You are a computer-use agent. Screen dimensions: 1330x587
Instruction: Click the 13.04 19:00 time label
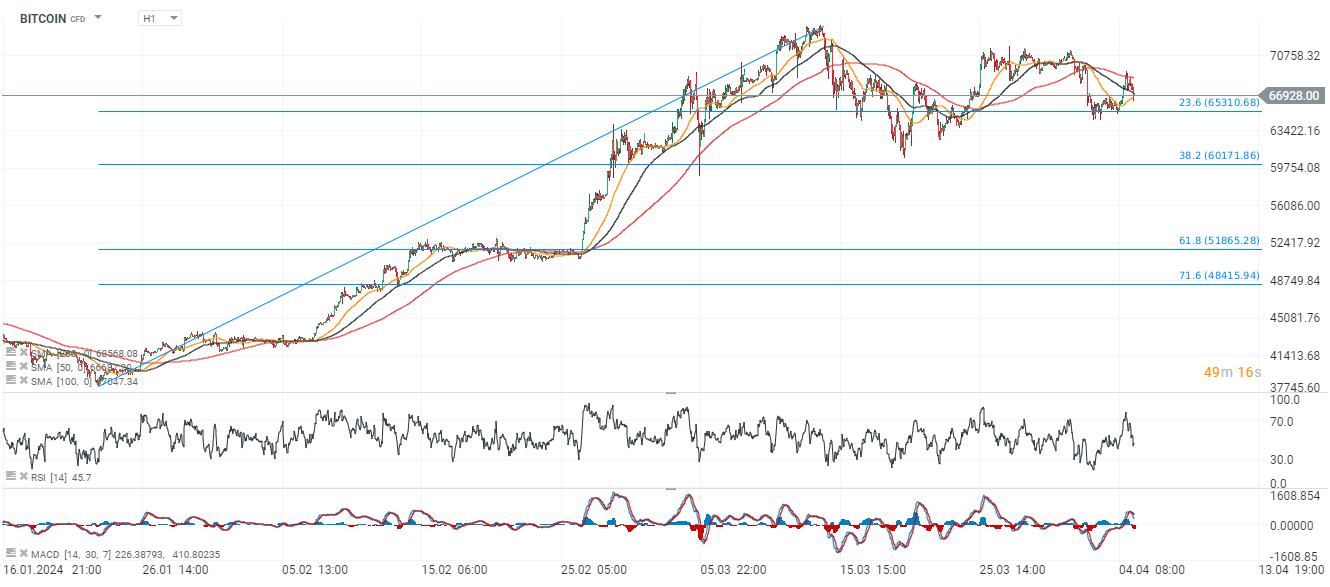1293,570
